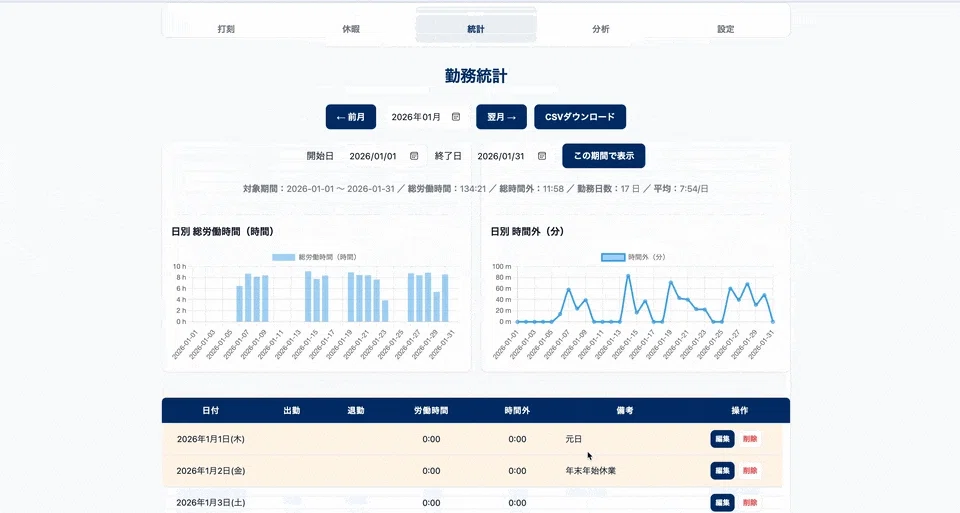Toggle 総労働時間 legend swatch in bar chart
Screen dimensions: 960x513
coord(283,257)
